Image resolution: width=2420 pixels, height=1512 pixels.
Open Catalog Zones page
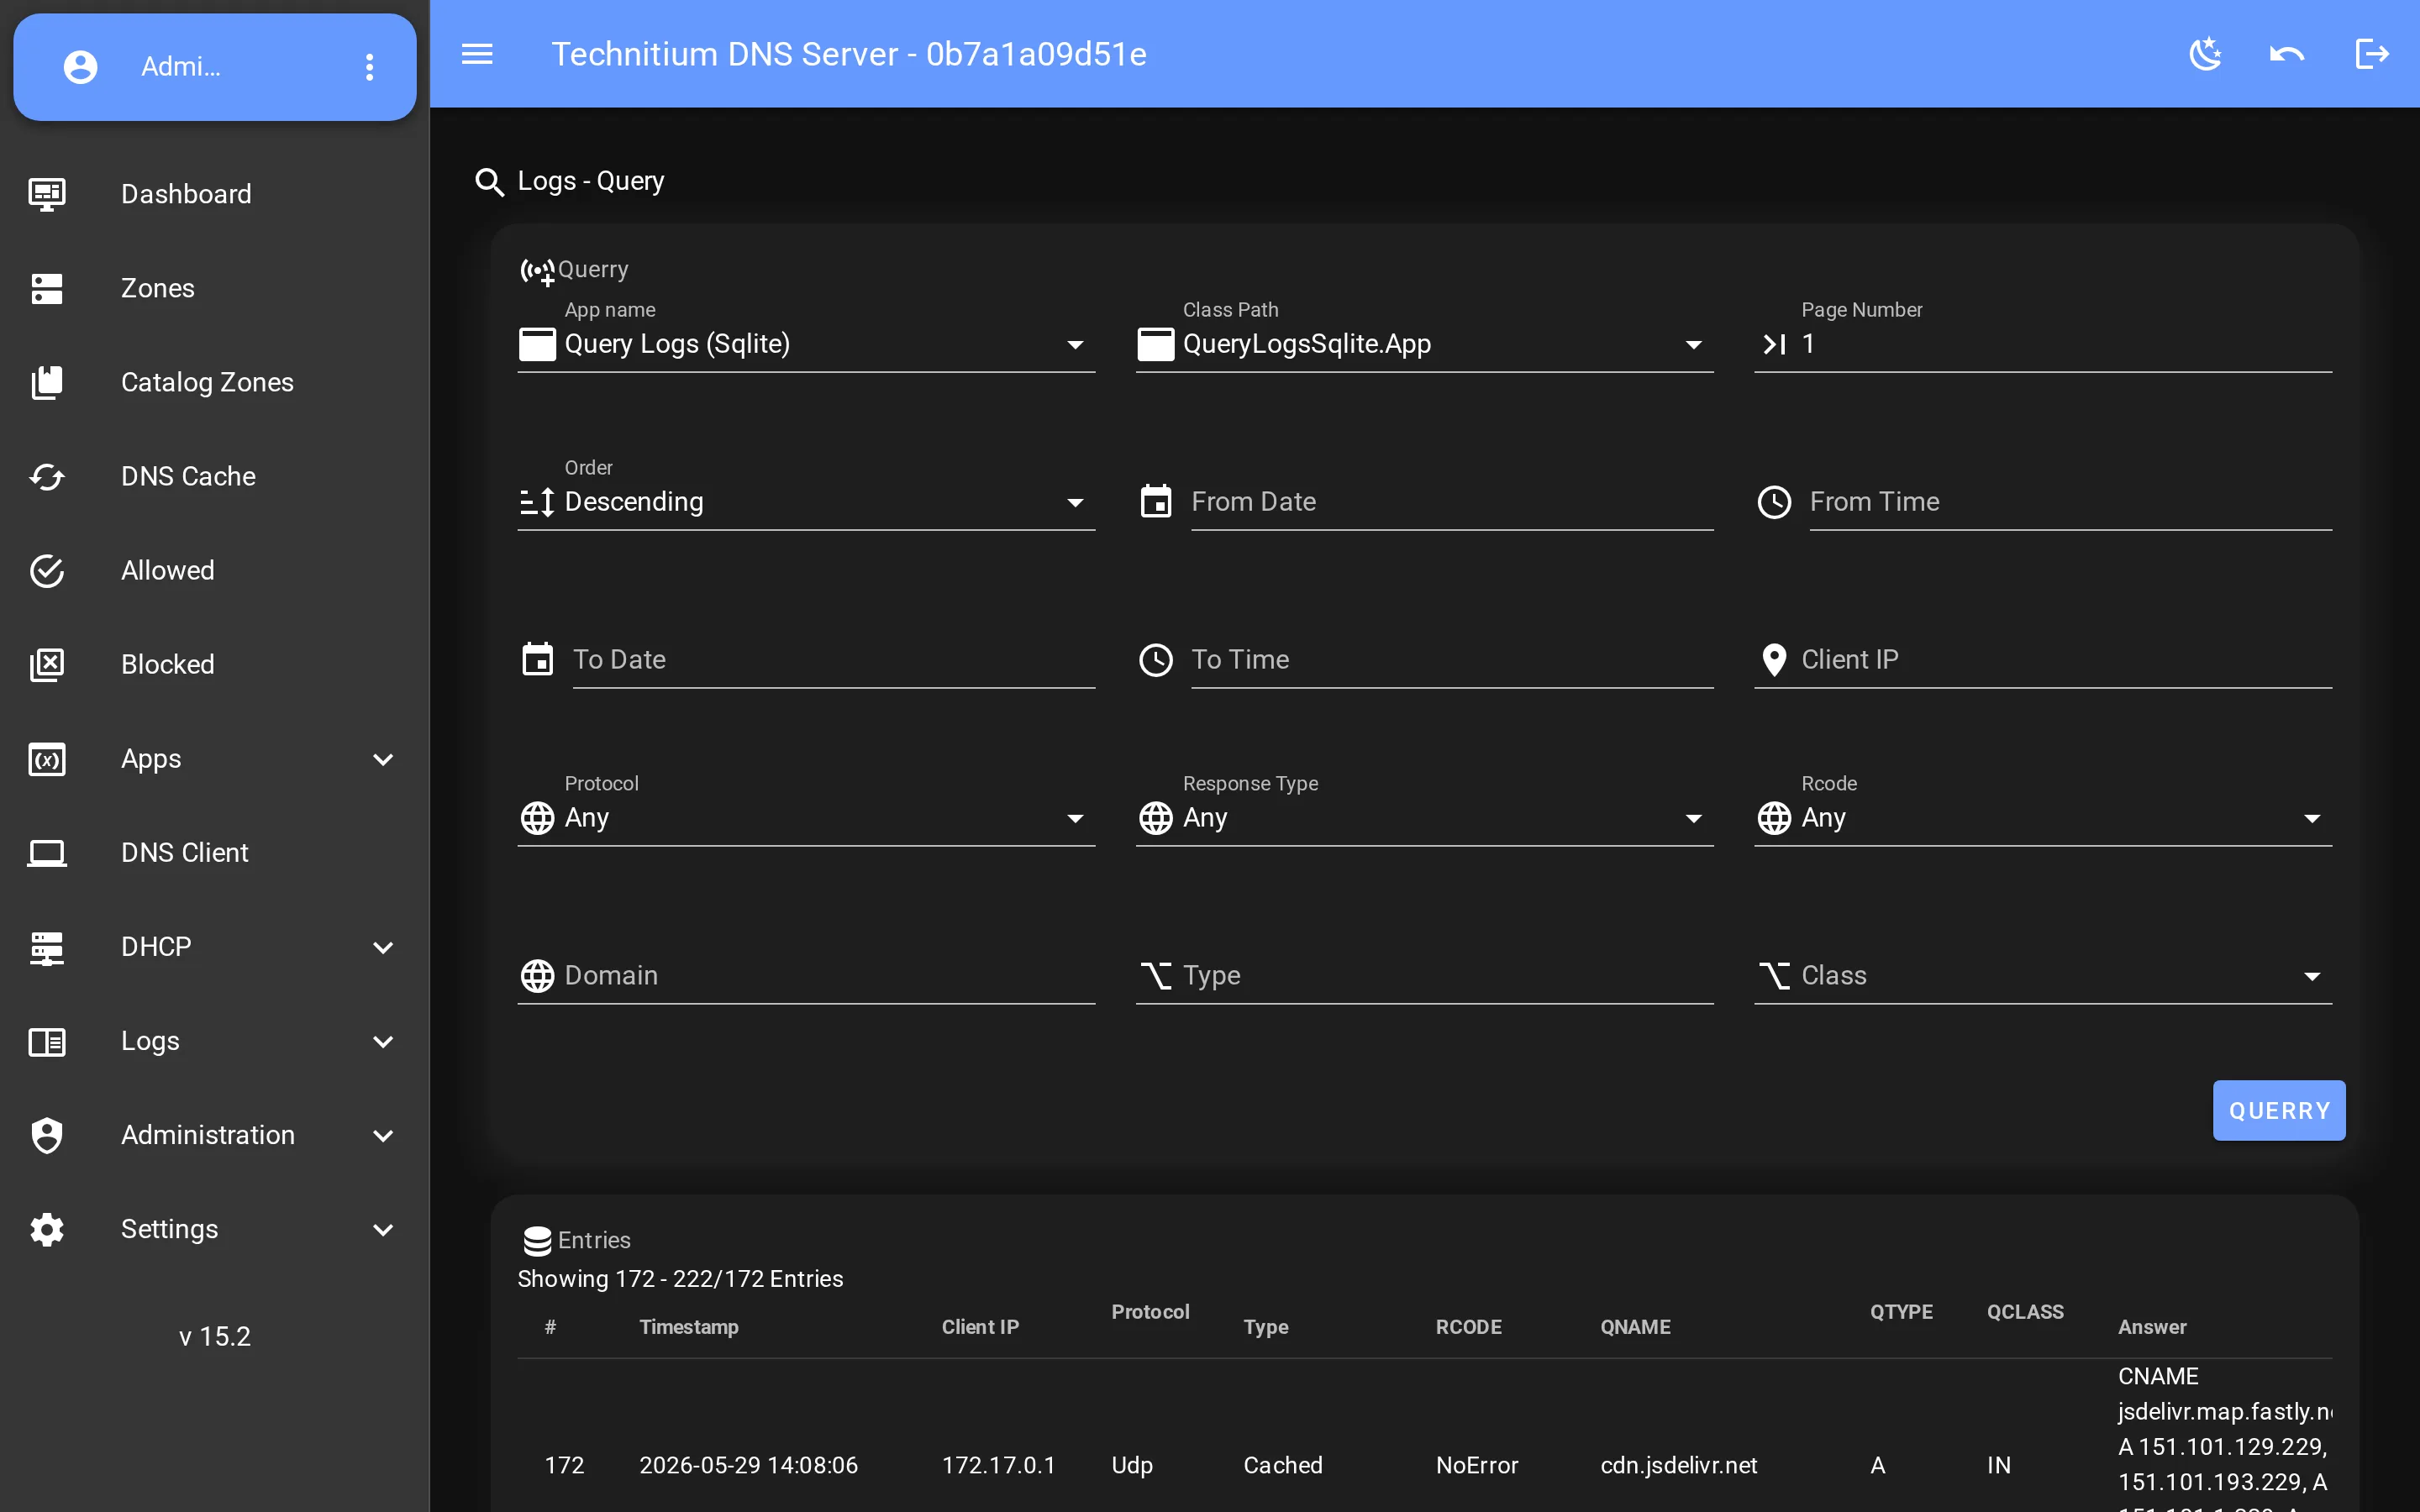pyautogui.click(x=215, y=382)
